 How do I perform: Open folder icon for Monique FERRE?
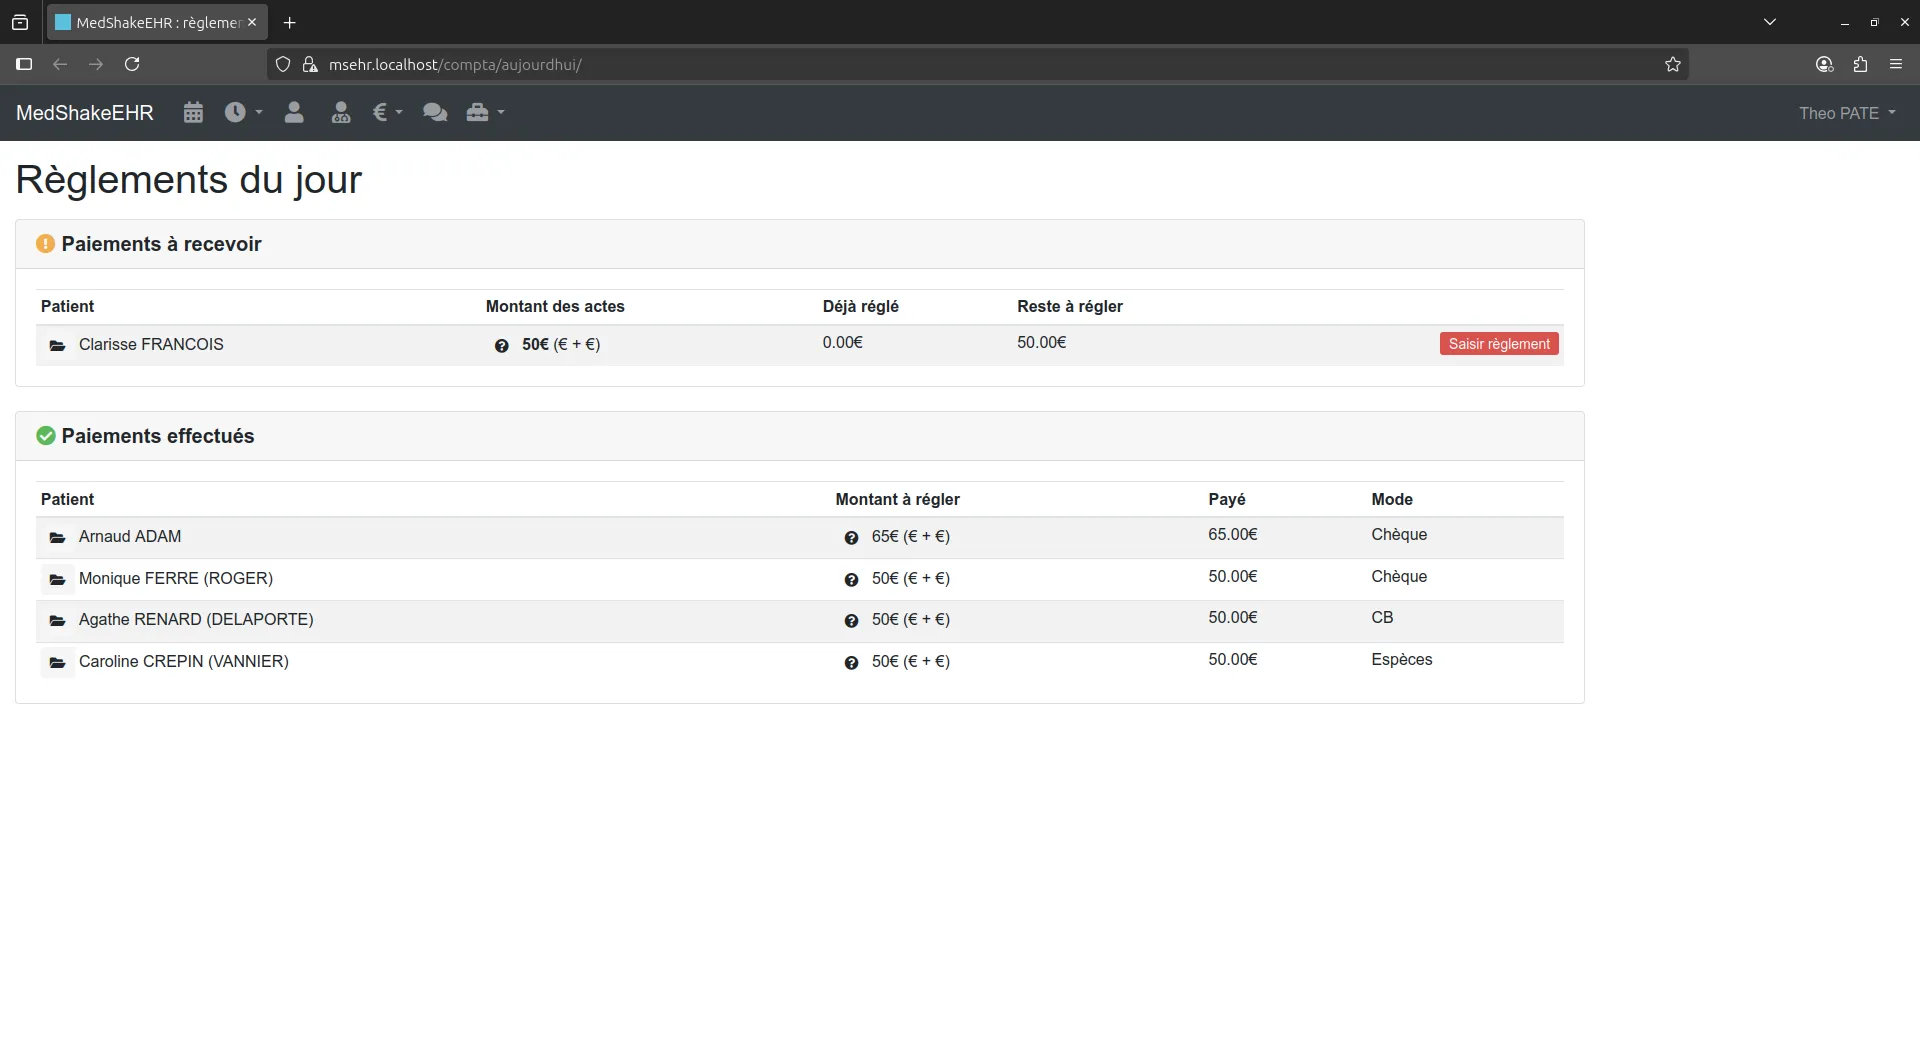point(57,580)
